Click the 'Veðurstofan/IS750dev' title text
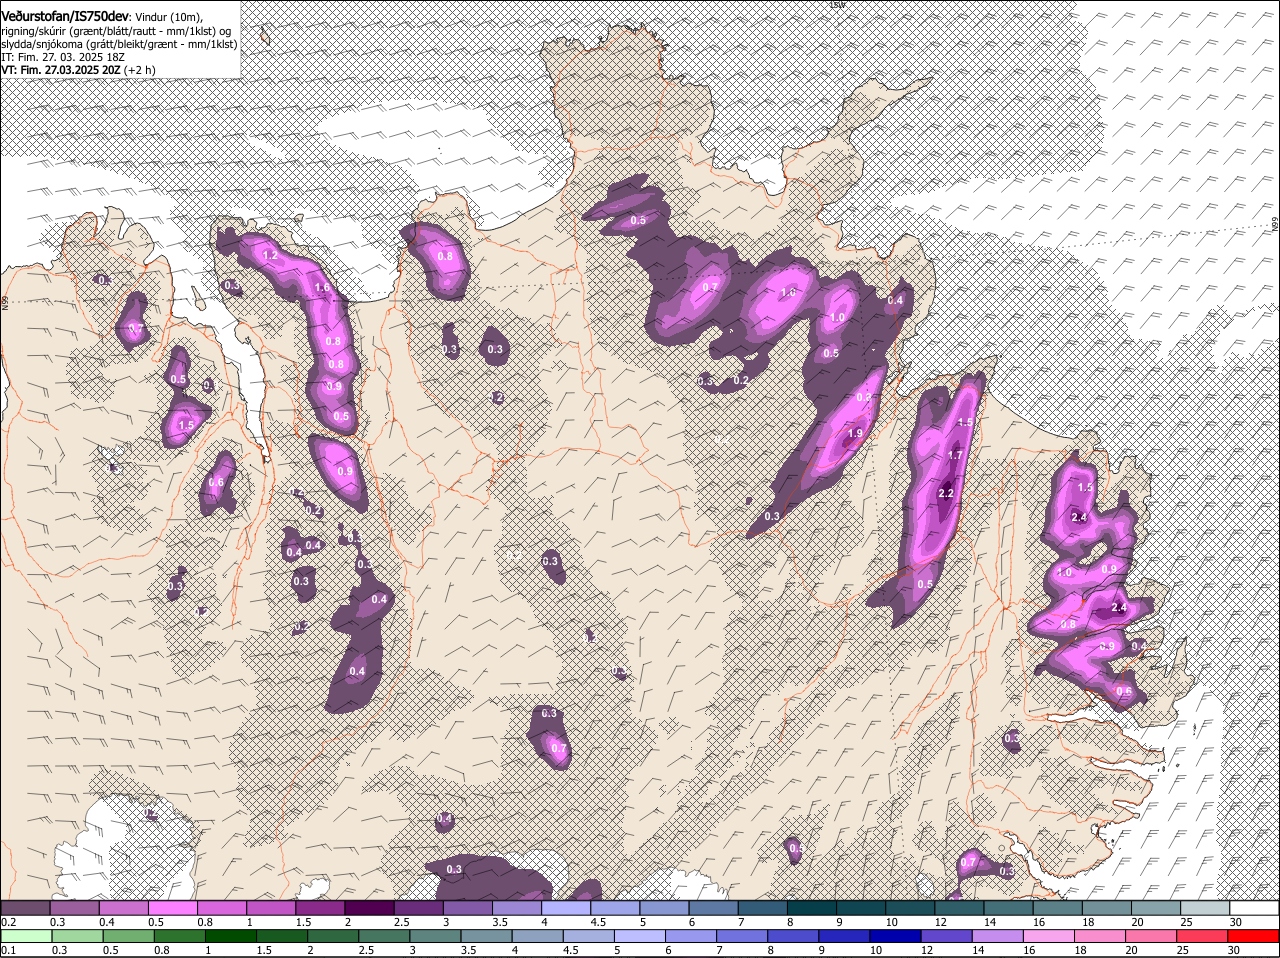The image size is (1280, 958). pyautogui.click(x=65, y=17)
